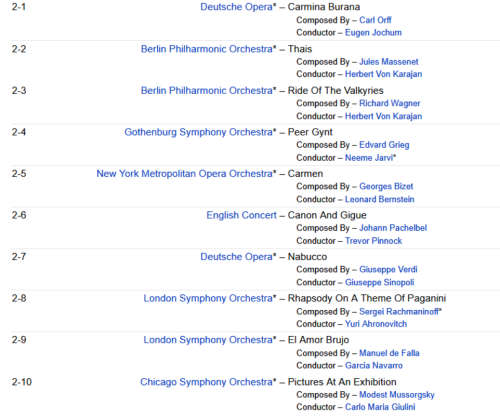The width and height of the screenshot is (500, 418).
Task: Open Sergei Rachmaninoff composer link
Action: [x=399, y=312]
